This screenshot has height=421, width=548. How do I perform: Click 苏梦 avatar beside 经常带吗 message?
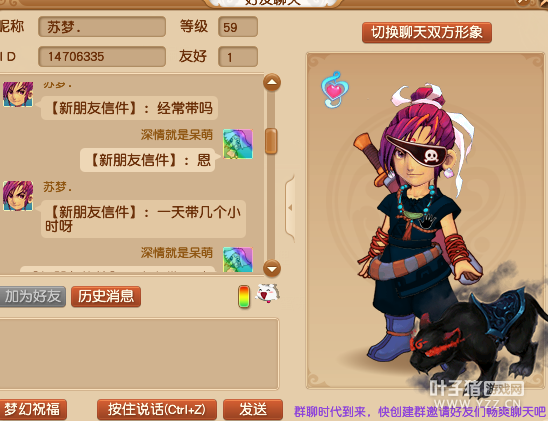18,94
